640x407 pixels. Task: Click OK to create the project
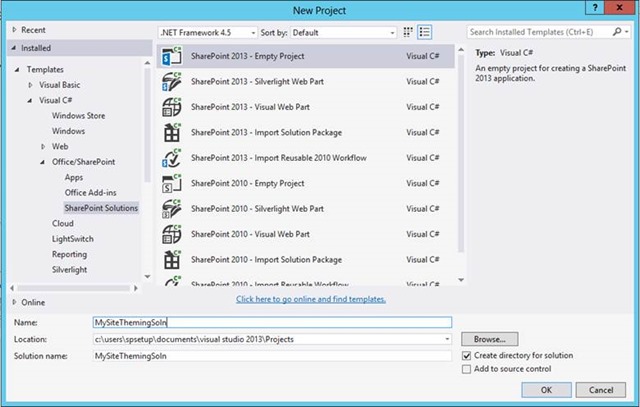tap(546, 390)
